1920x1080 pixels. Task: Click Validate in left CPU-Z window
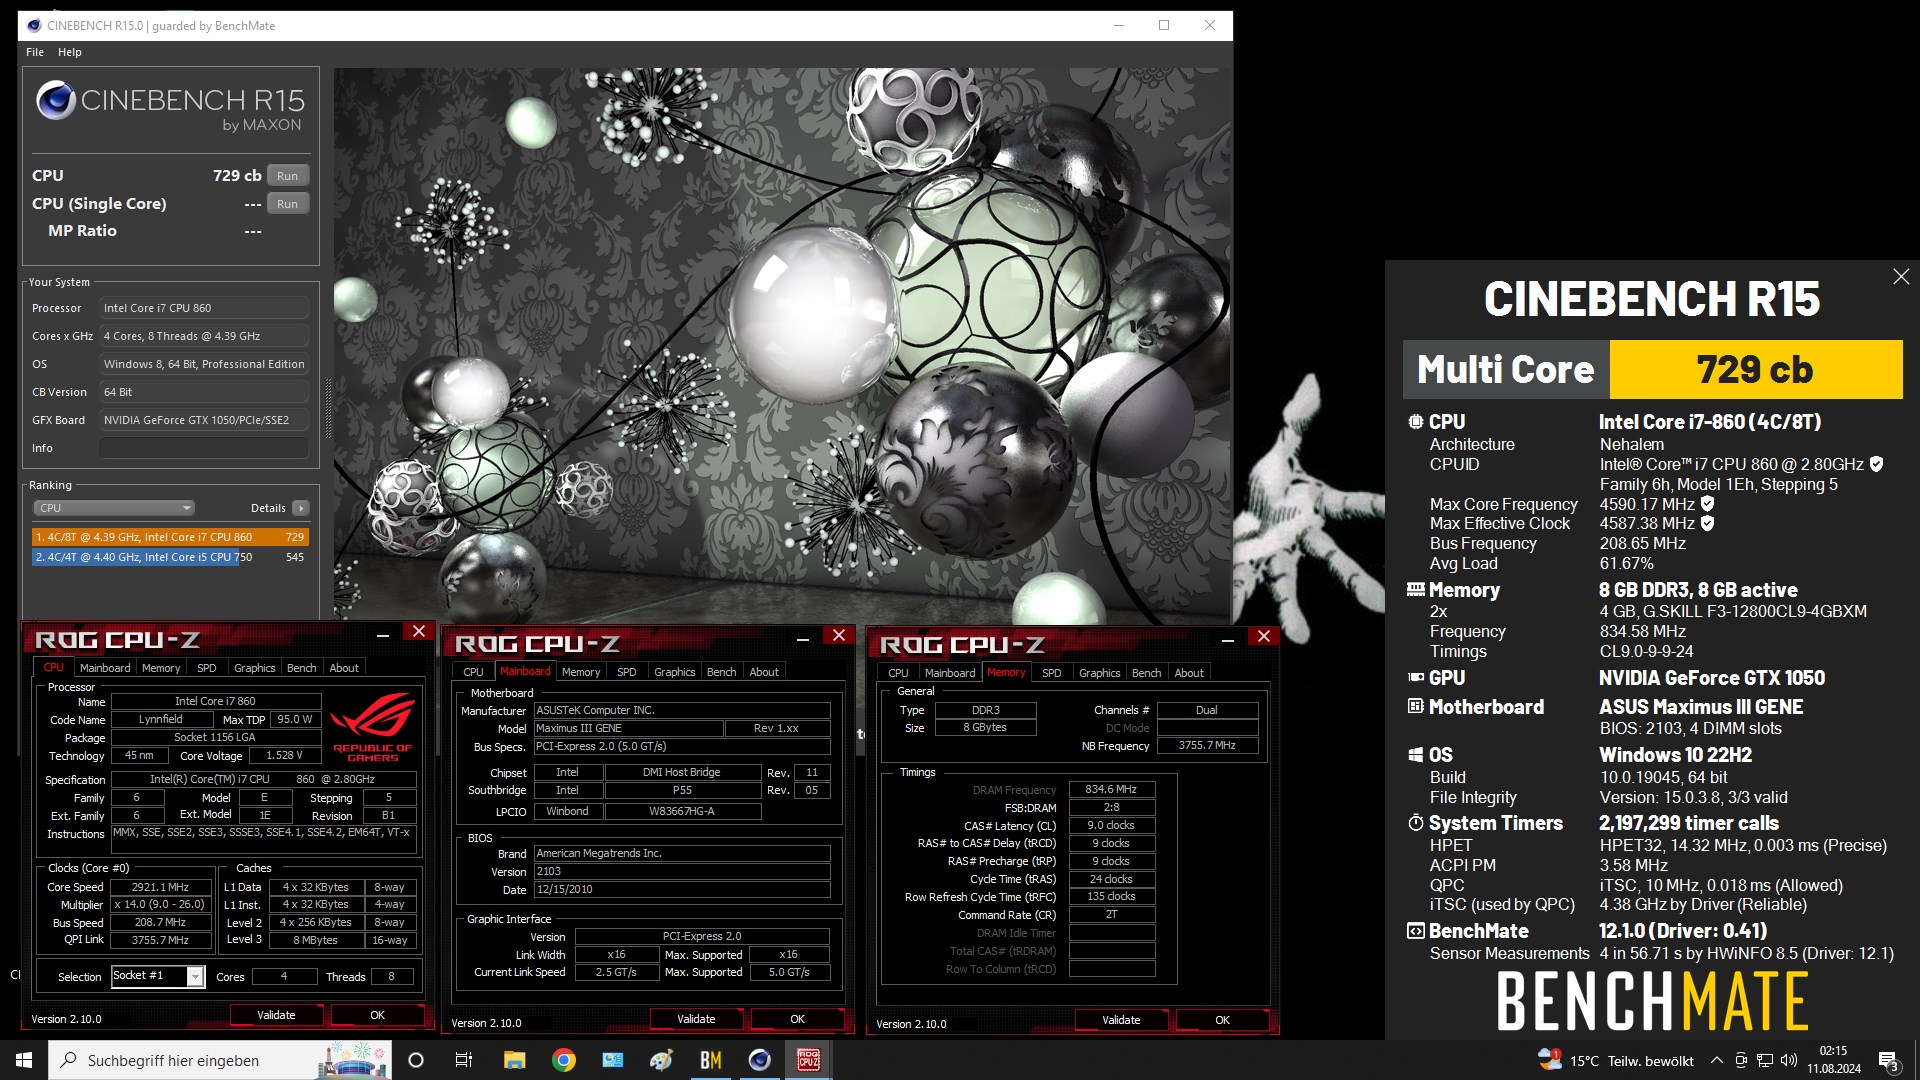(276, 1015)
